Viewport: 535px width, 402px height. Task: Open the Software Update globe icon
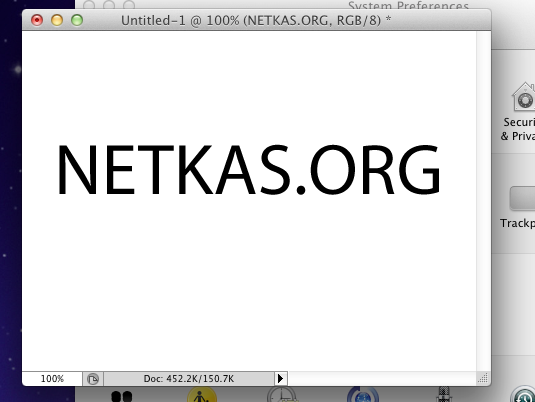click(363, 395)
